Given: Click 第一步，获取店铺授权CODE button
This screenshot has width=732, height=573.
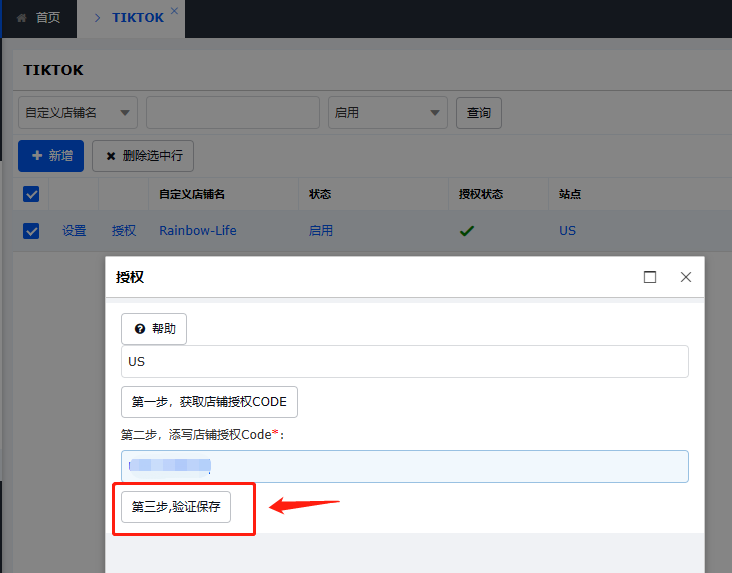Looking at the screenshot, I should [x=209, y=402].
